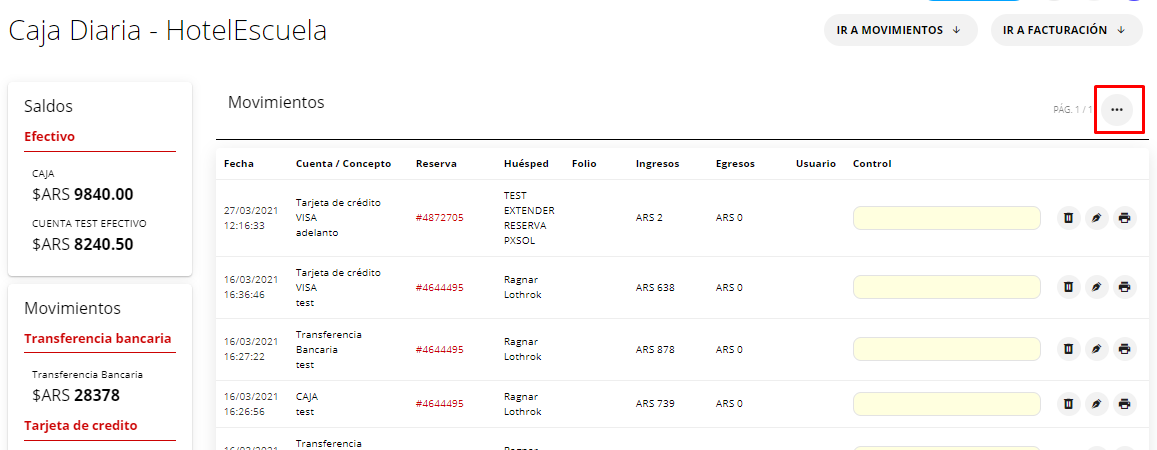1157x450 pixels.
Task: Select the Efectivo heading under Saldos
Action: point(50,137)
